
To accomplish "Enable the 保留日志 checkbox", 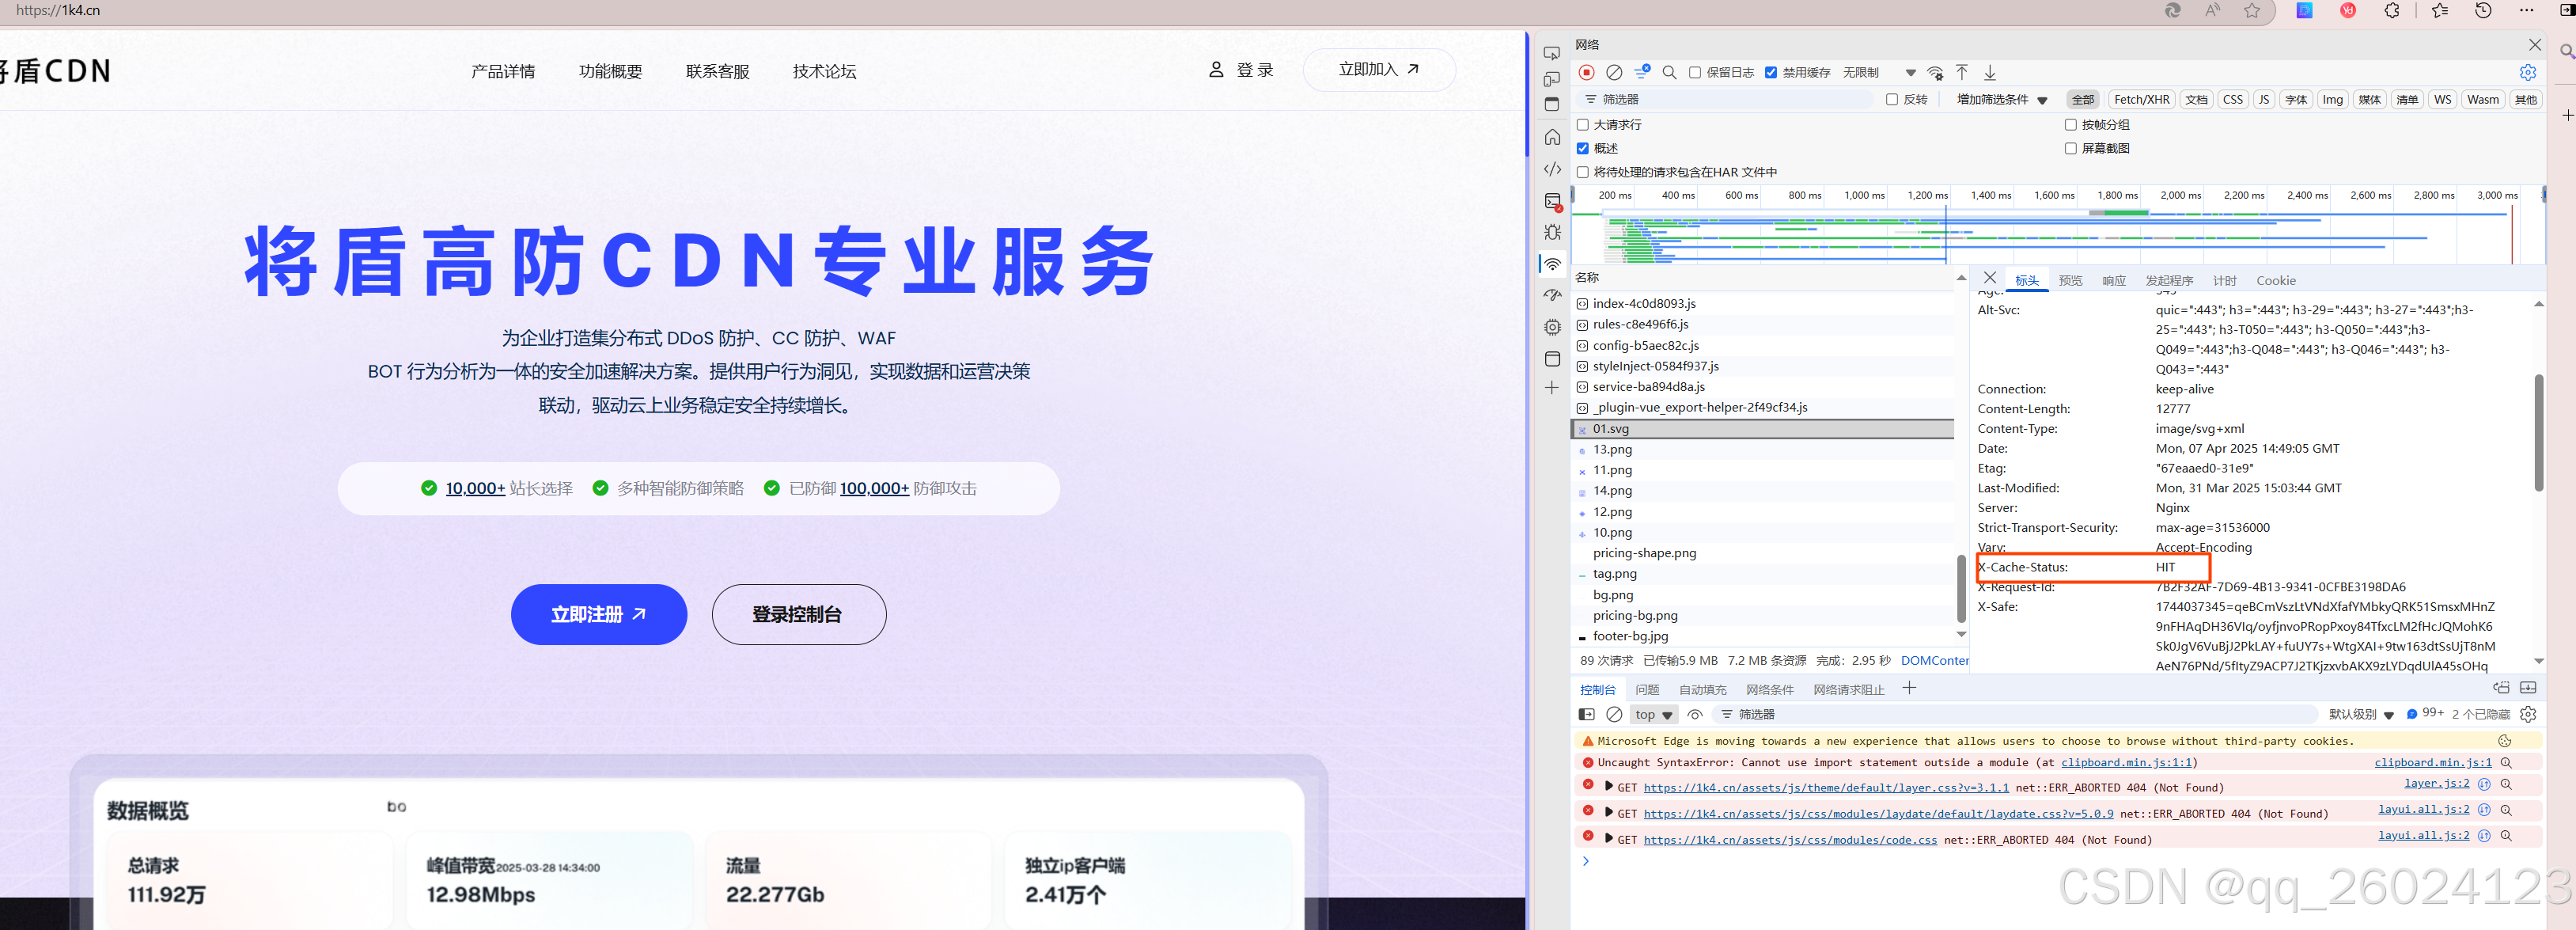I will (1695, 73).
